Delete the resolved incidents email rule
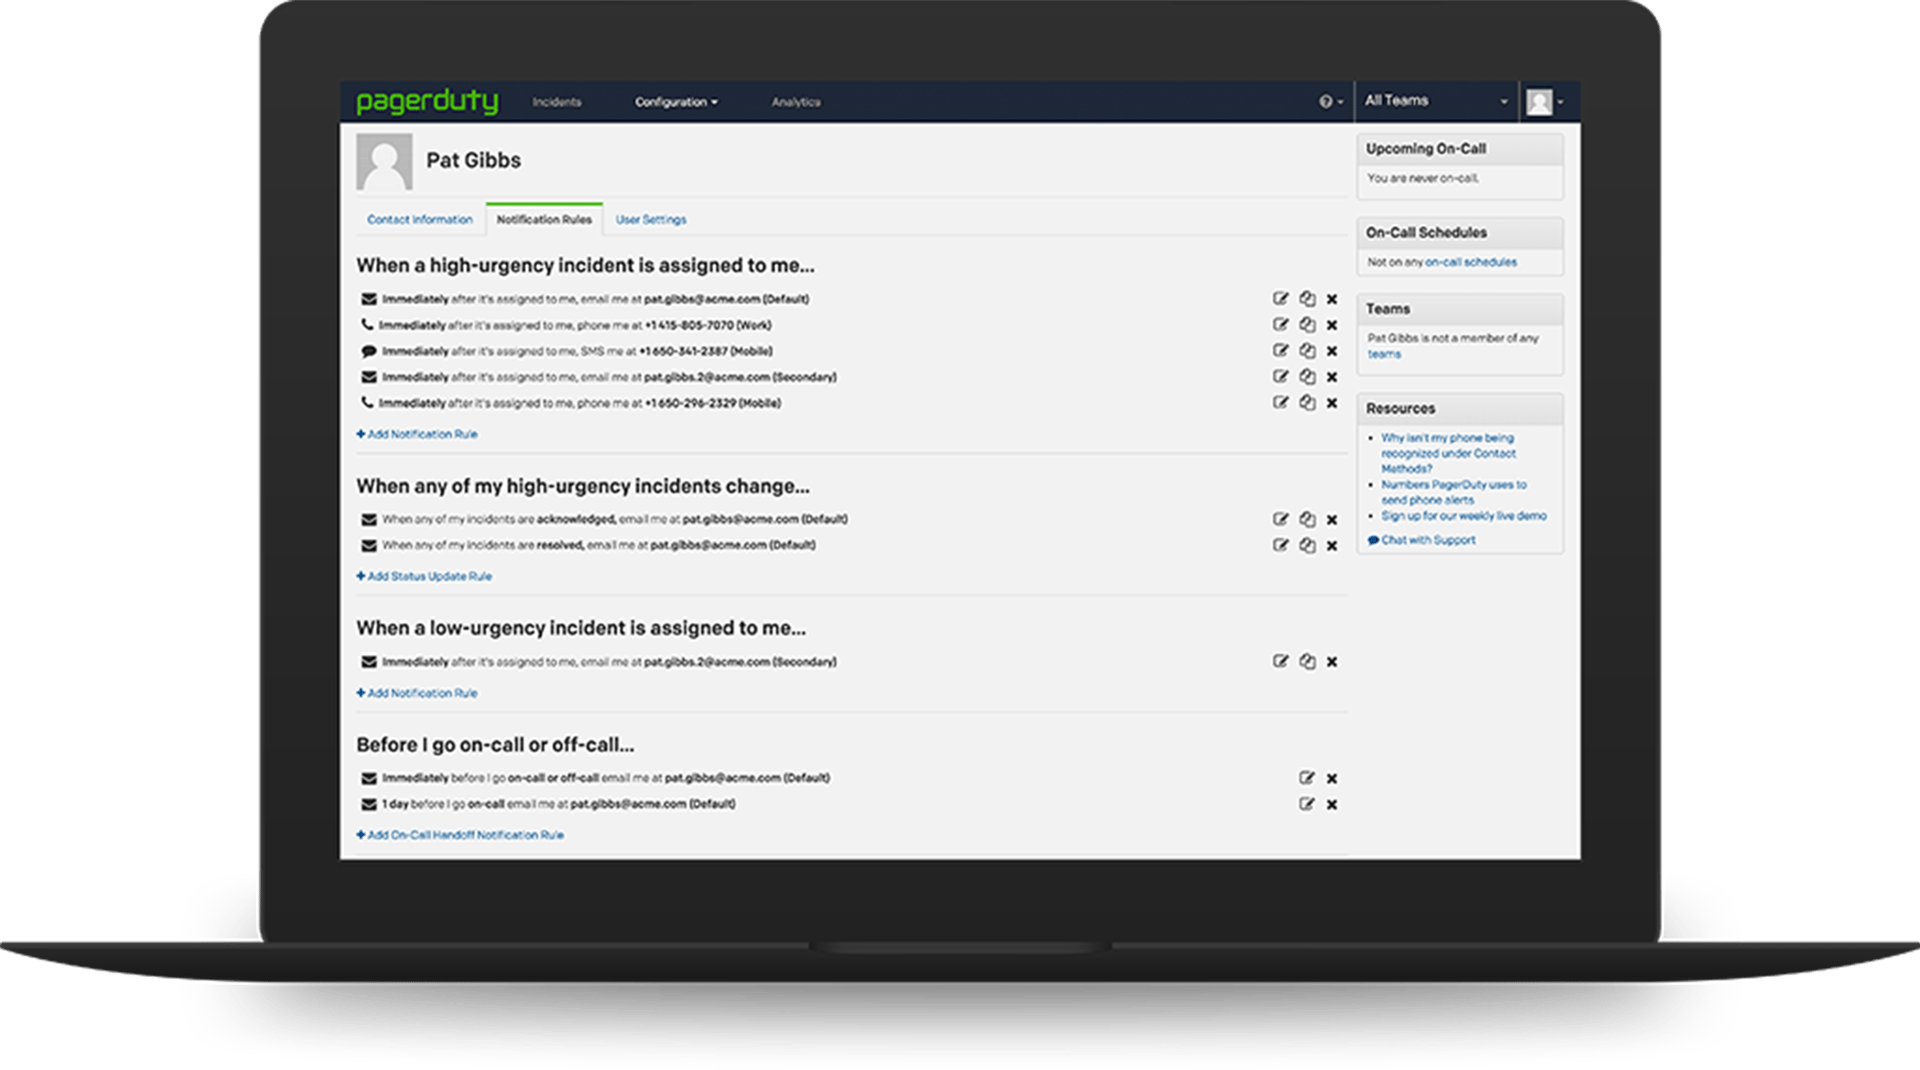1920x1070 pixels. pos(1332,546)
